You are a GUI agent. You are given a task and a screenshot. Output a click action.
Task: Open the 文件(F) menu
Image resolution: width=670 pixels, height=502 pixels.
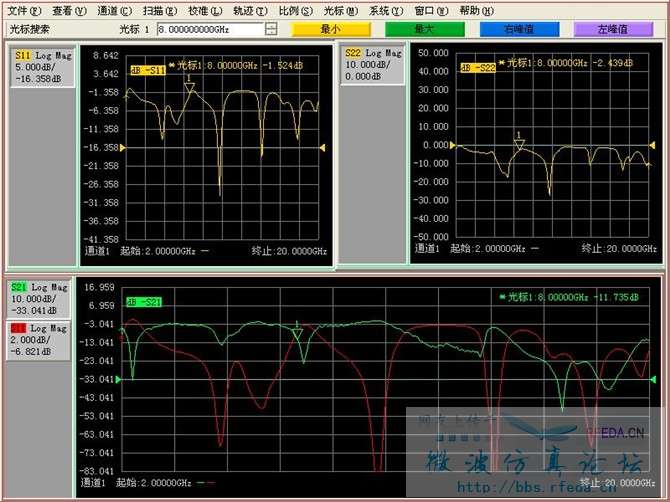(24, 11)
